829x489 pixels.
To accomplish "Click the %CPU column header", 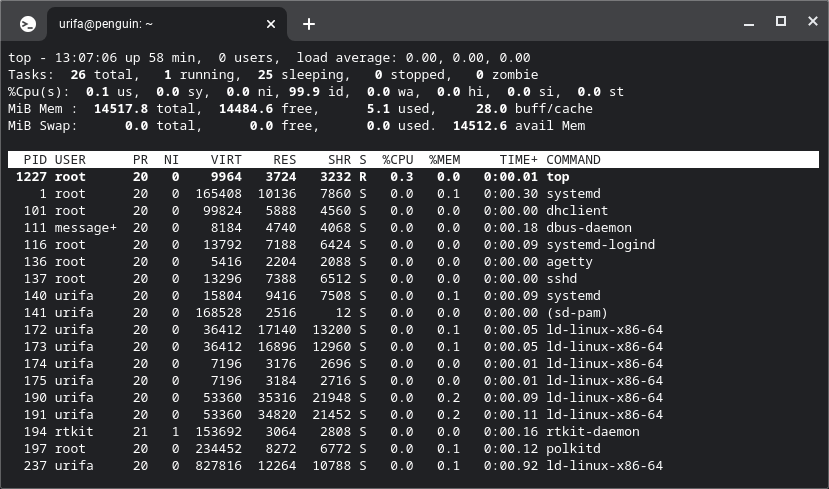I will click(398, 160).
